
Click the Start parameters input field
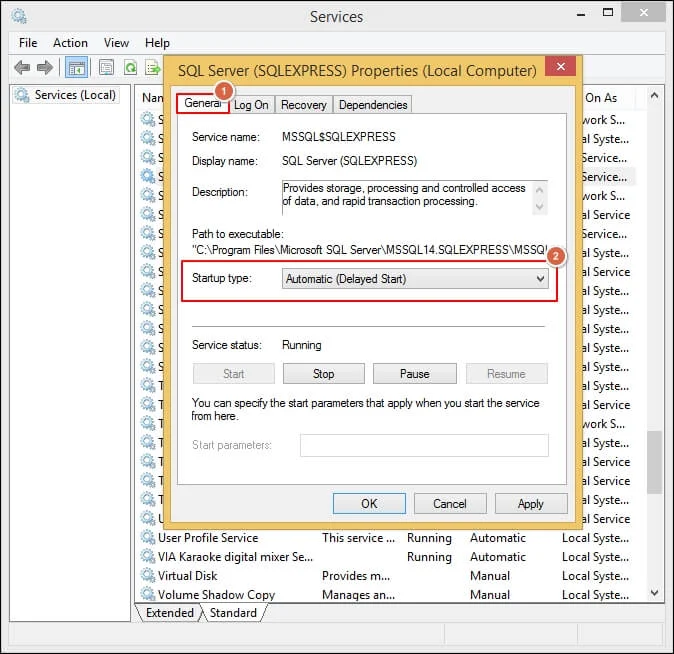point(424,445)
